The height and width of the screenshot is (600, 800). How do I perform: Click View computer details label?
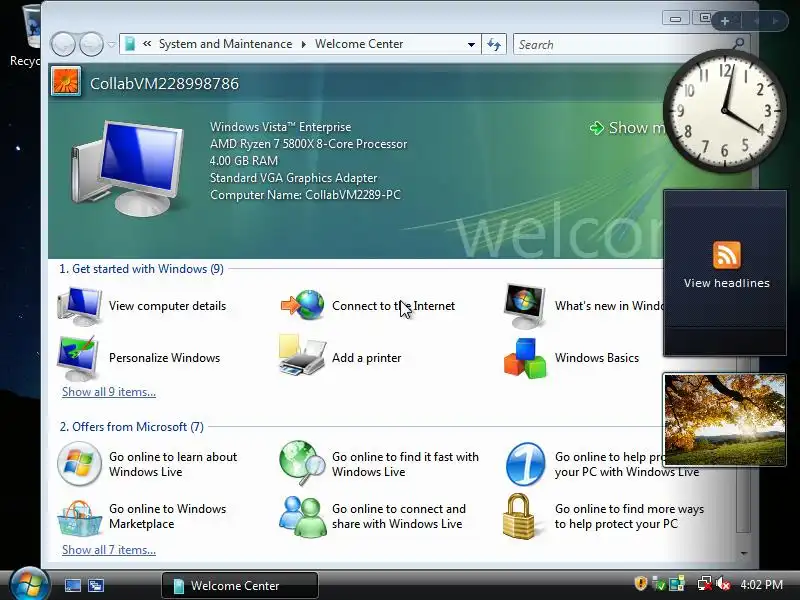167,306
